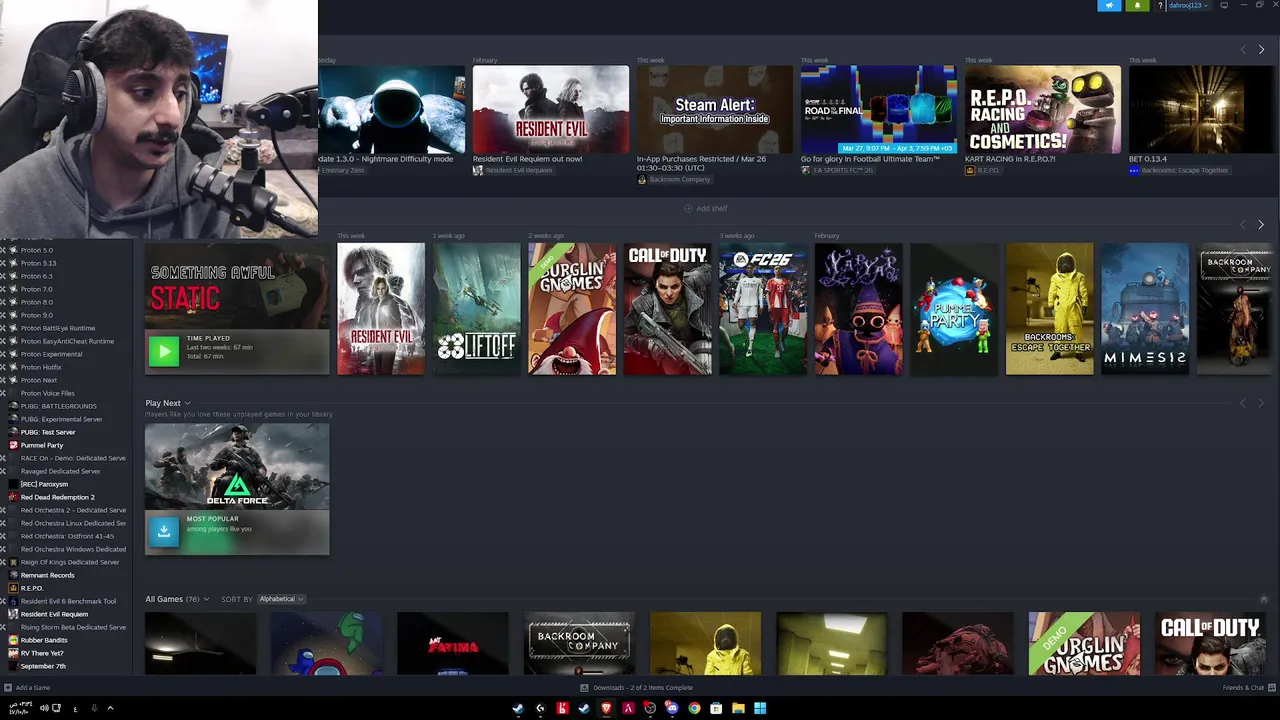Select PUBG: Test Server entry
1280x720 pixels.
point(48,432)
